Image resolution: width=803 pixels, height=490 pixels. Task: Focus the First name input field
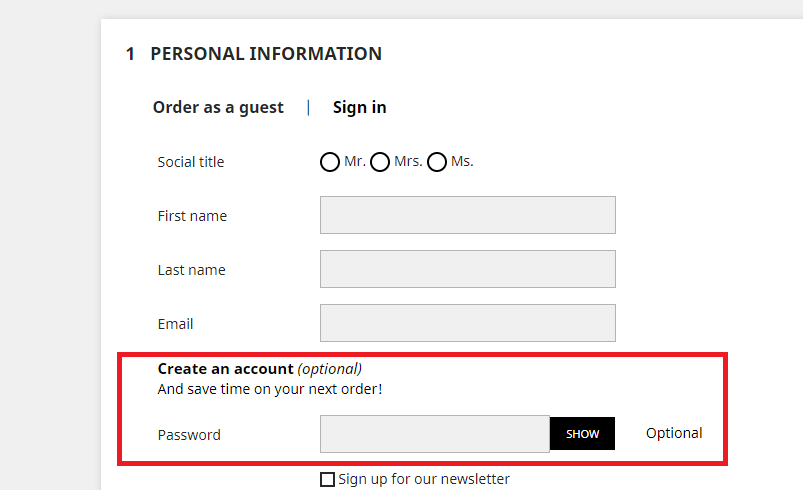[467, 215]
